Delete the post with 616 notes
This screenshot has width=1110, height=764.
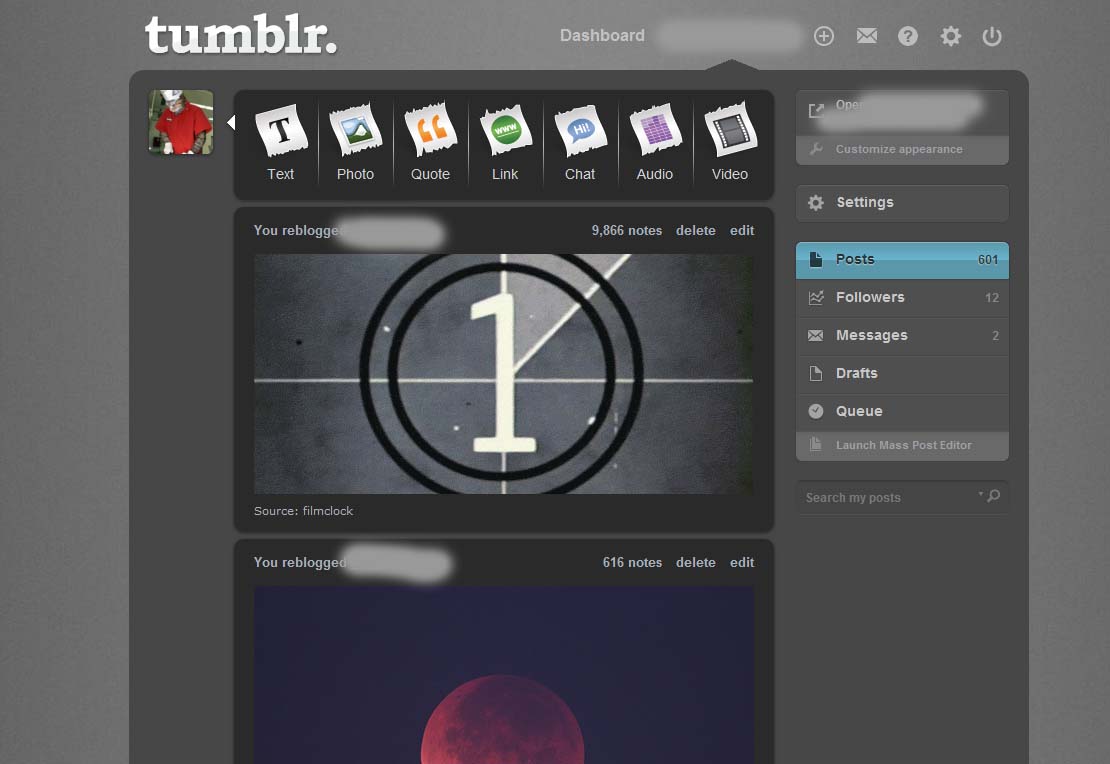tap(695, 563)
